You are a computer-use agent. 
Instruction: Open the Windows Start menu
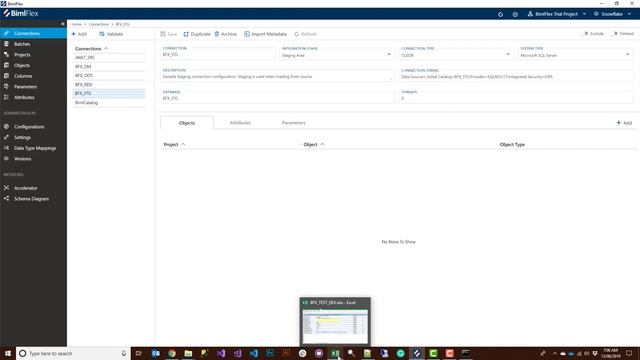[8, 353]
